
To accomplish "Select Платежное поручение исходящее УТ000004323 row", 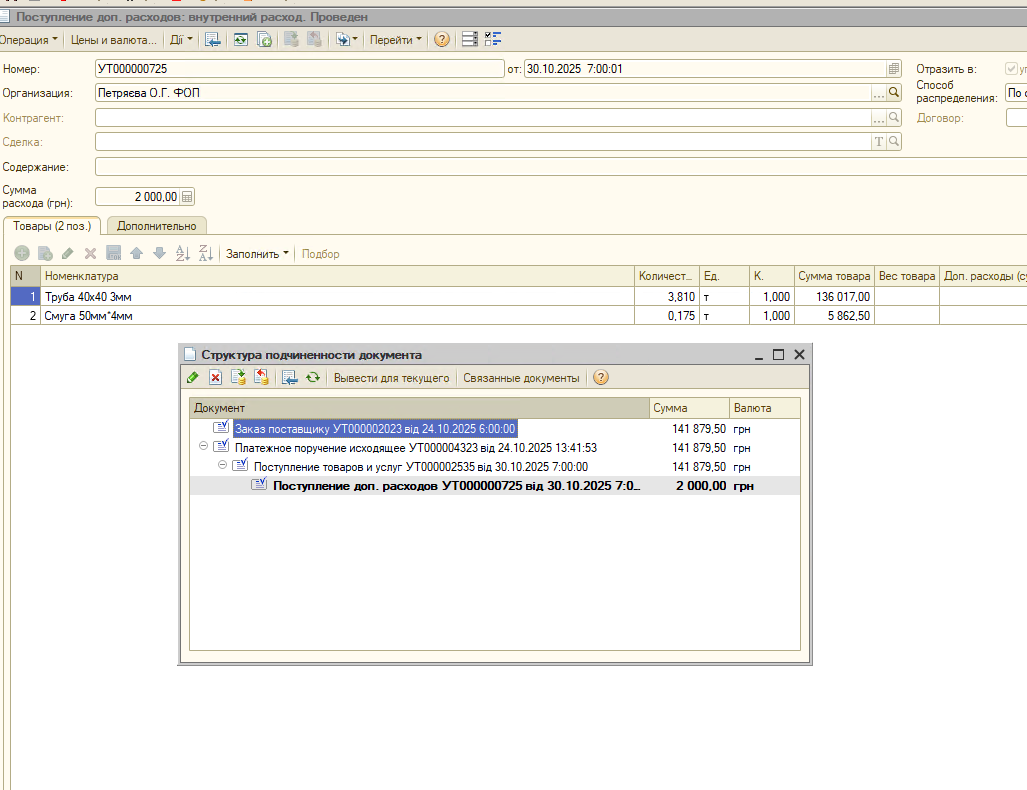I will 416,448.
